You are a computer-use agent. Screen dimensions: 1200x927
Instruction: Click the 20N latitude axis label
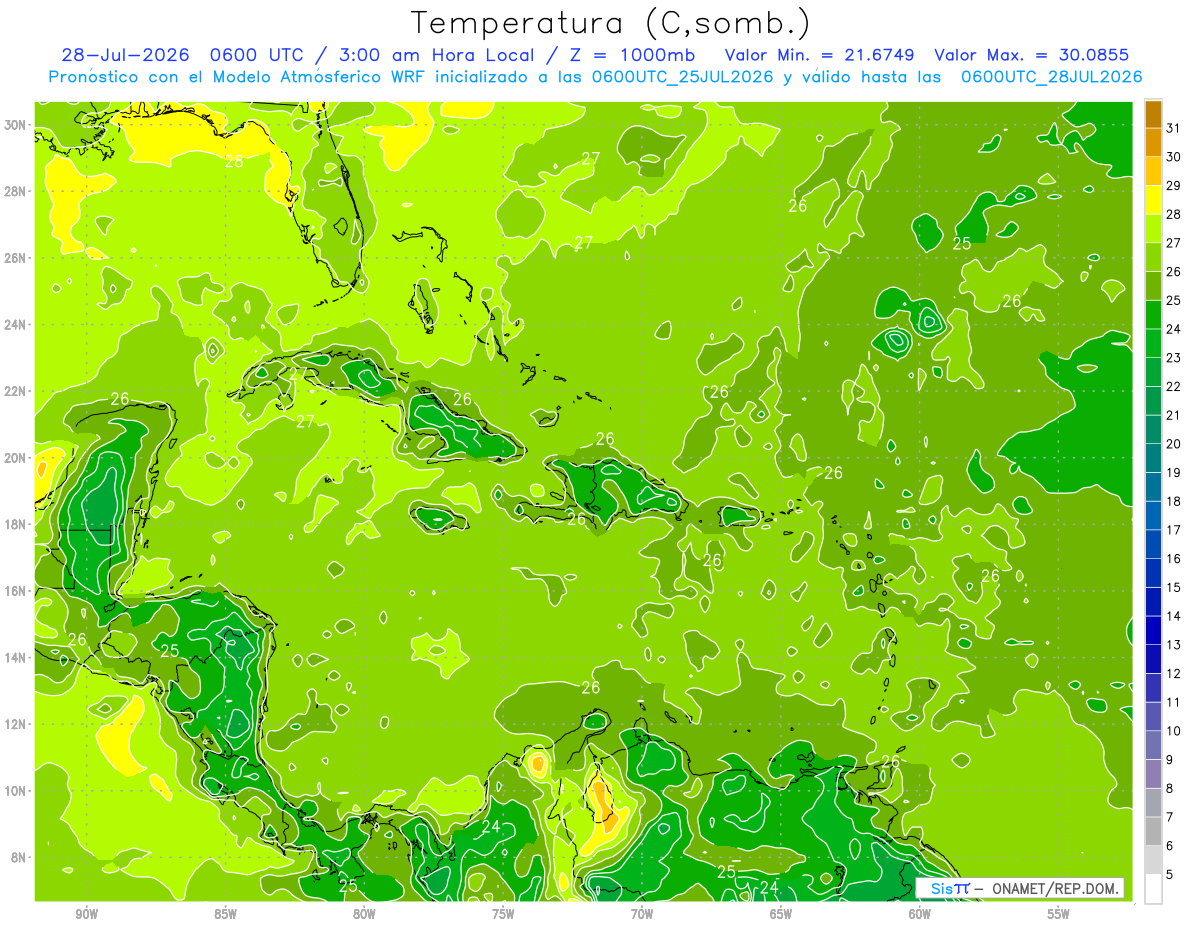coord(17,458)
